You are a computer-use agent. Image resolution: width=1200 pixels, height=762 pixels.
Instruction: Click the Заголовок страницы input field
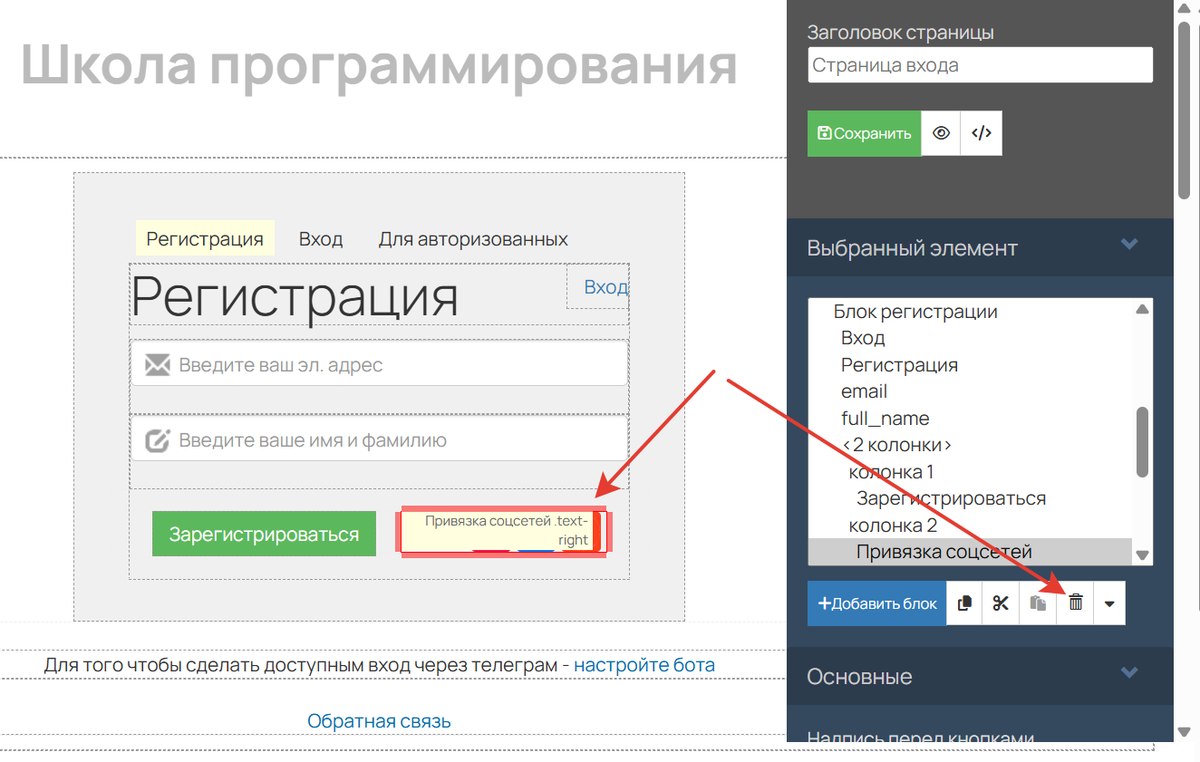tap(980, 65)
